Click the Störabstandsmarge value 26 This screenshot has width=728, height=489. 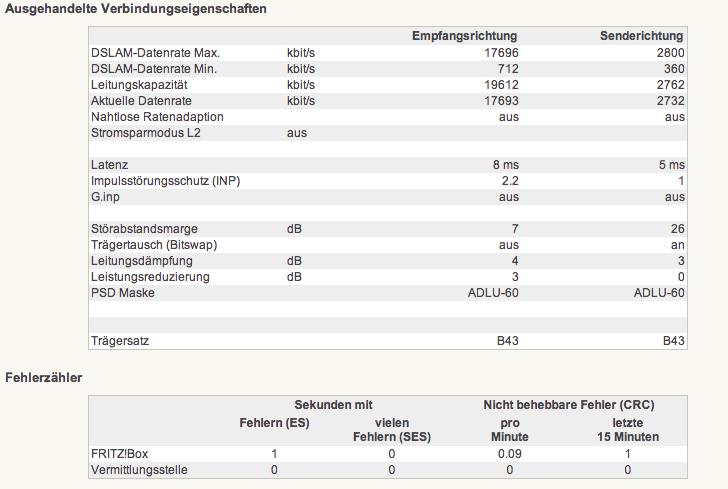pyautogui.click(x=677, y=229)
